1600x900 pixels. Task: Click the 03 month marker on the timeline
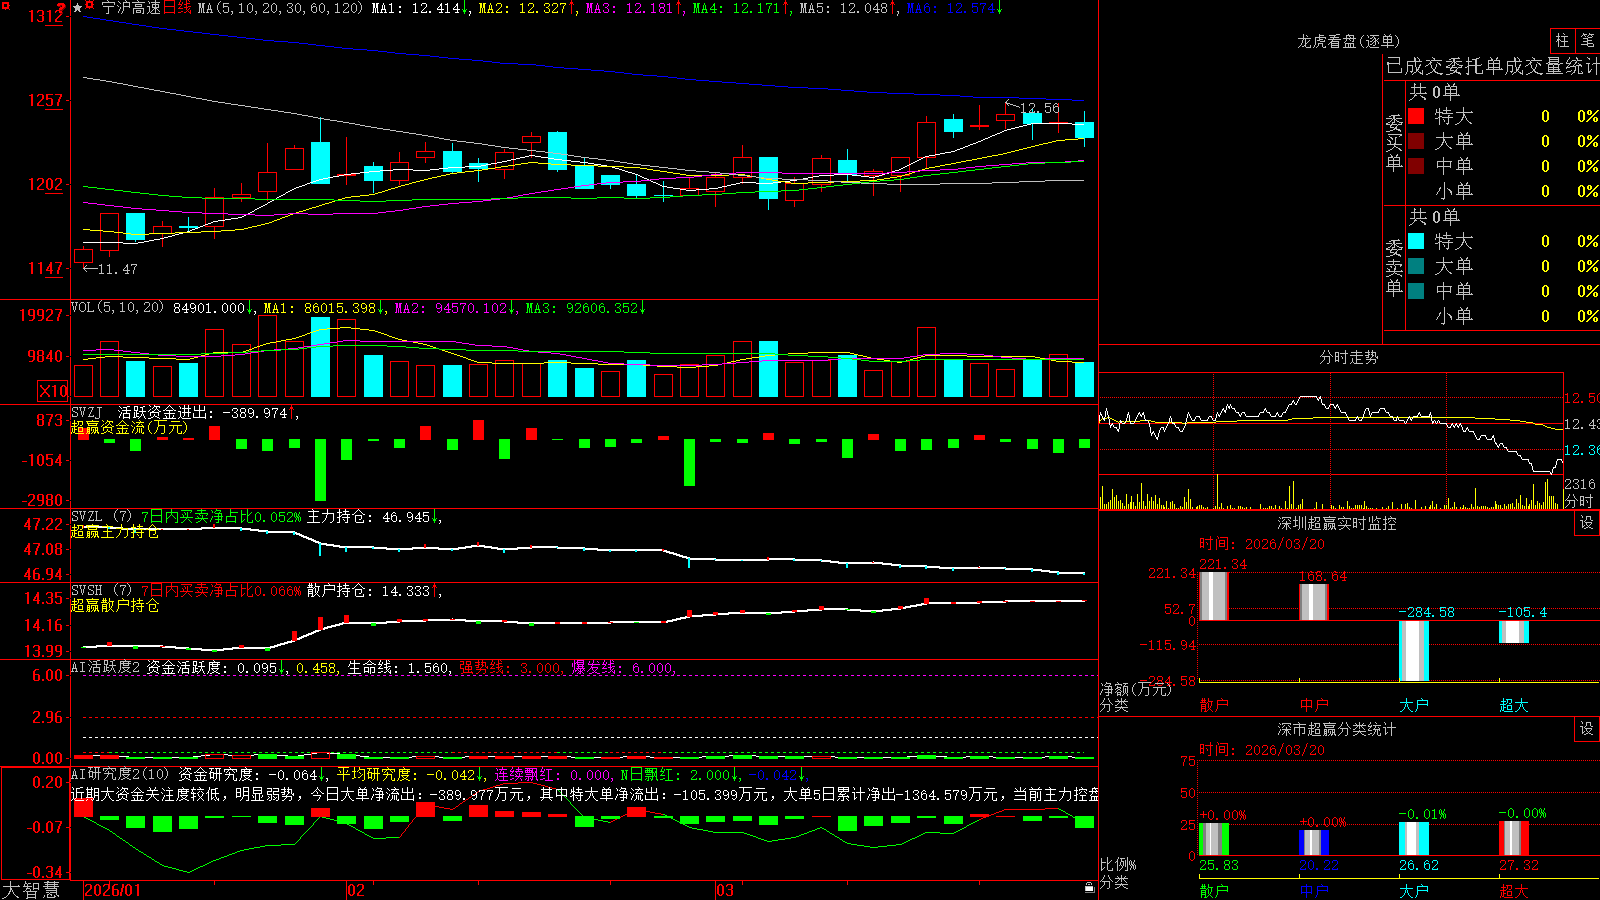725,890
